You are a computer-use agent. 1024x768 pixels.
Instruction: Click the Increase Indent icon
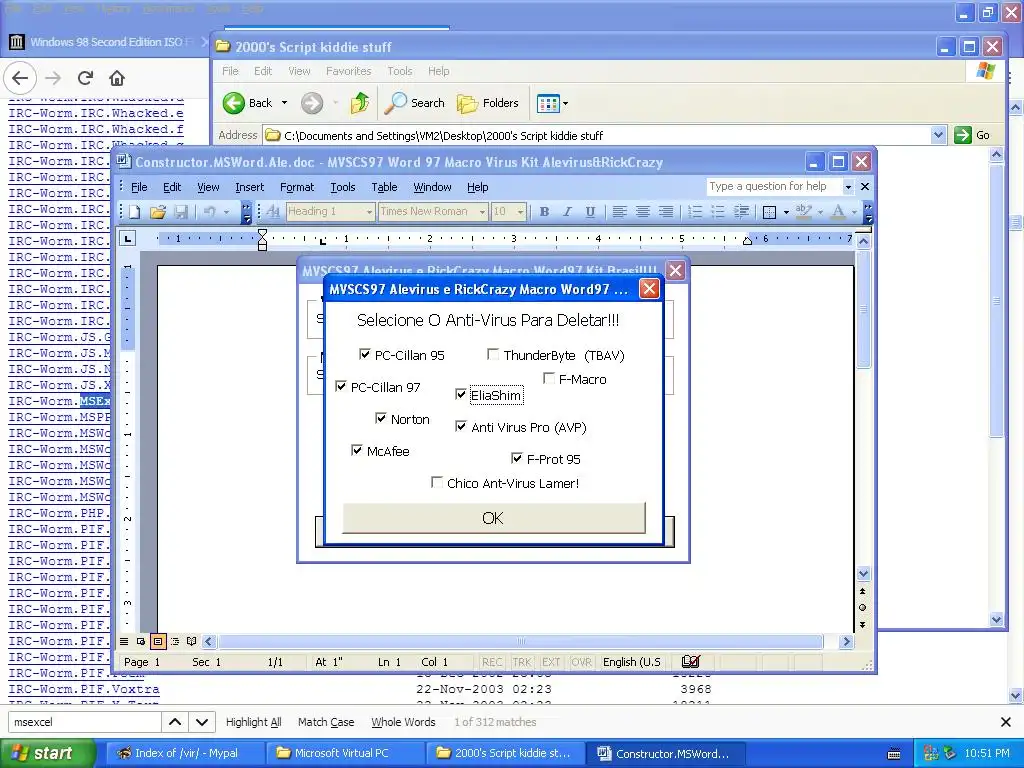(741, 212)
